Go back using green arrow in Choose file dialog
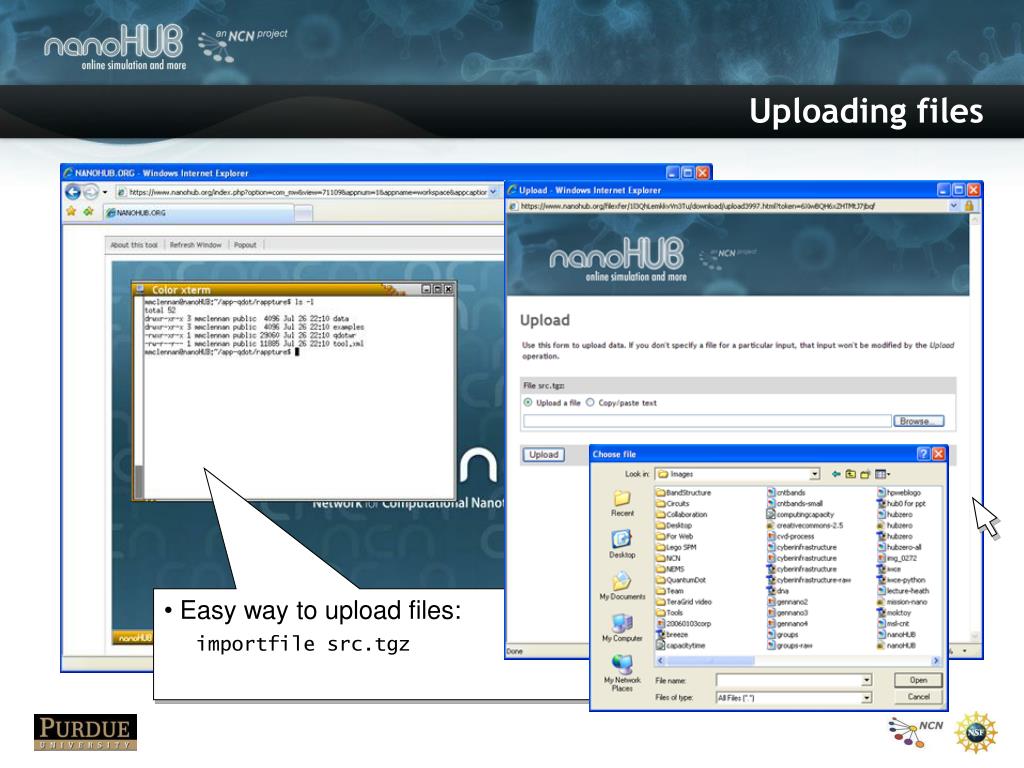The height and width of the screenshot is (768, 1024). [x=836, y=474]
